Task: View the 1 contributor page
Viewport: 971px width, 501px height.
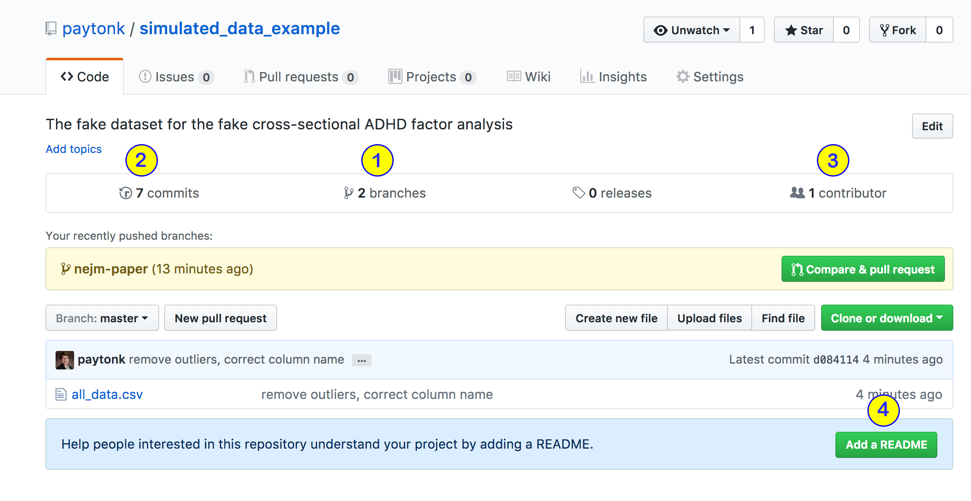Action: [838, 193]
